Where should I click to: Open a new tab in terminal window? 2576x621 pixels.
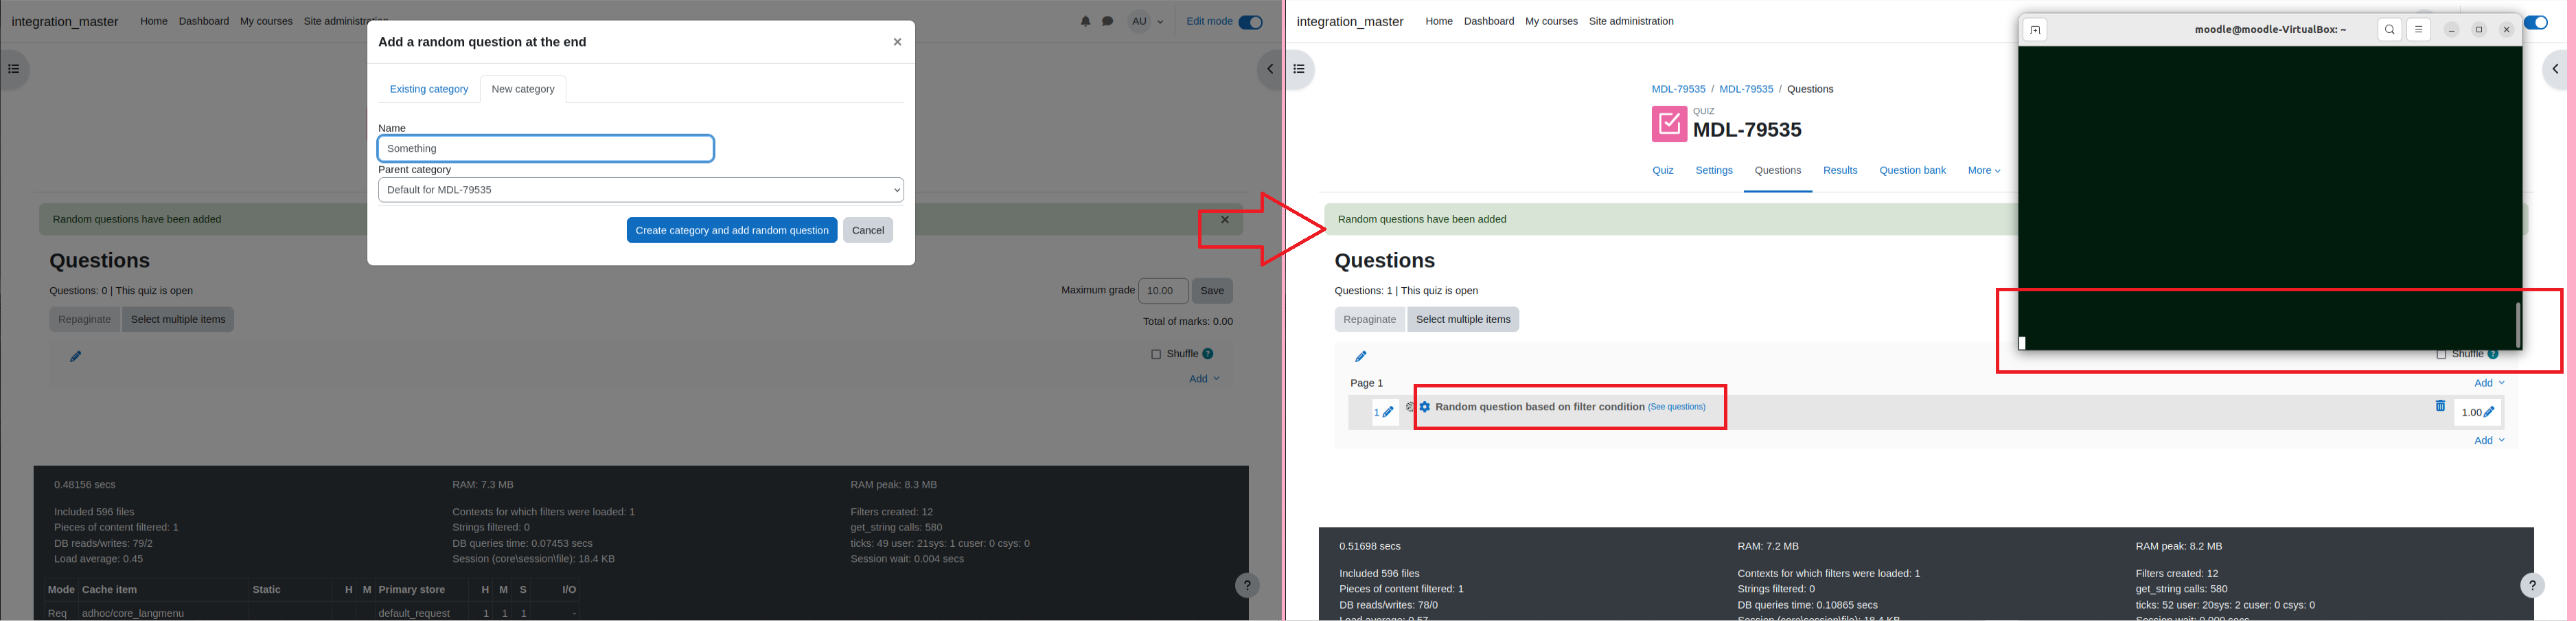2035,30
